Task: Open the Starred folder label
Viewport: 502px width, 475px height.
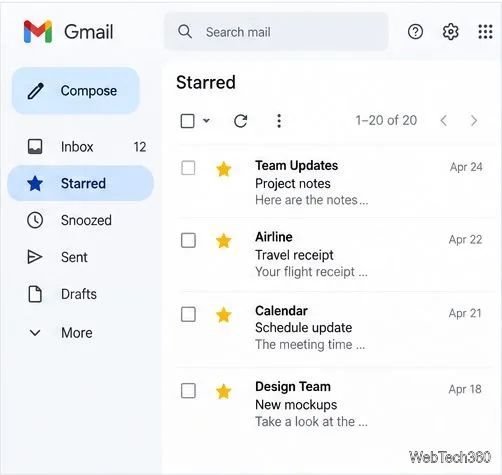Action: tap(83, 183)
